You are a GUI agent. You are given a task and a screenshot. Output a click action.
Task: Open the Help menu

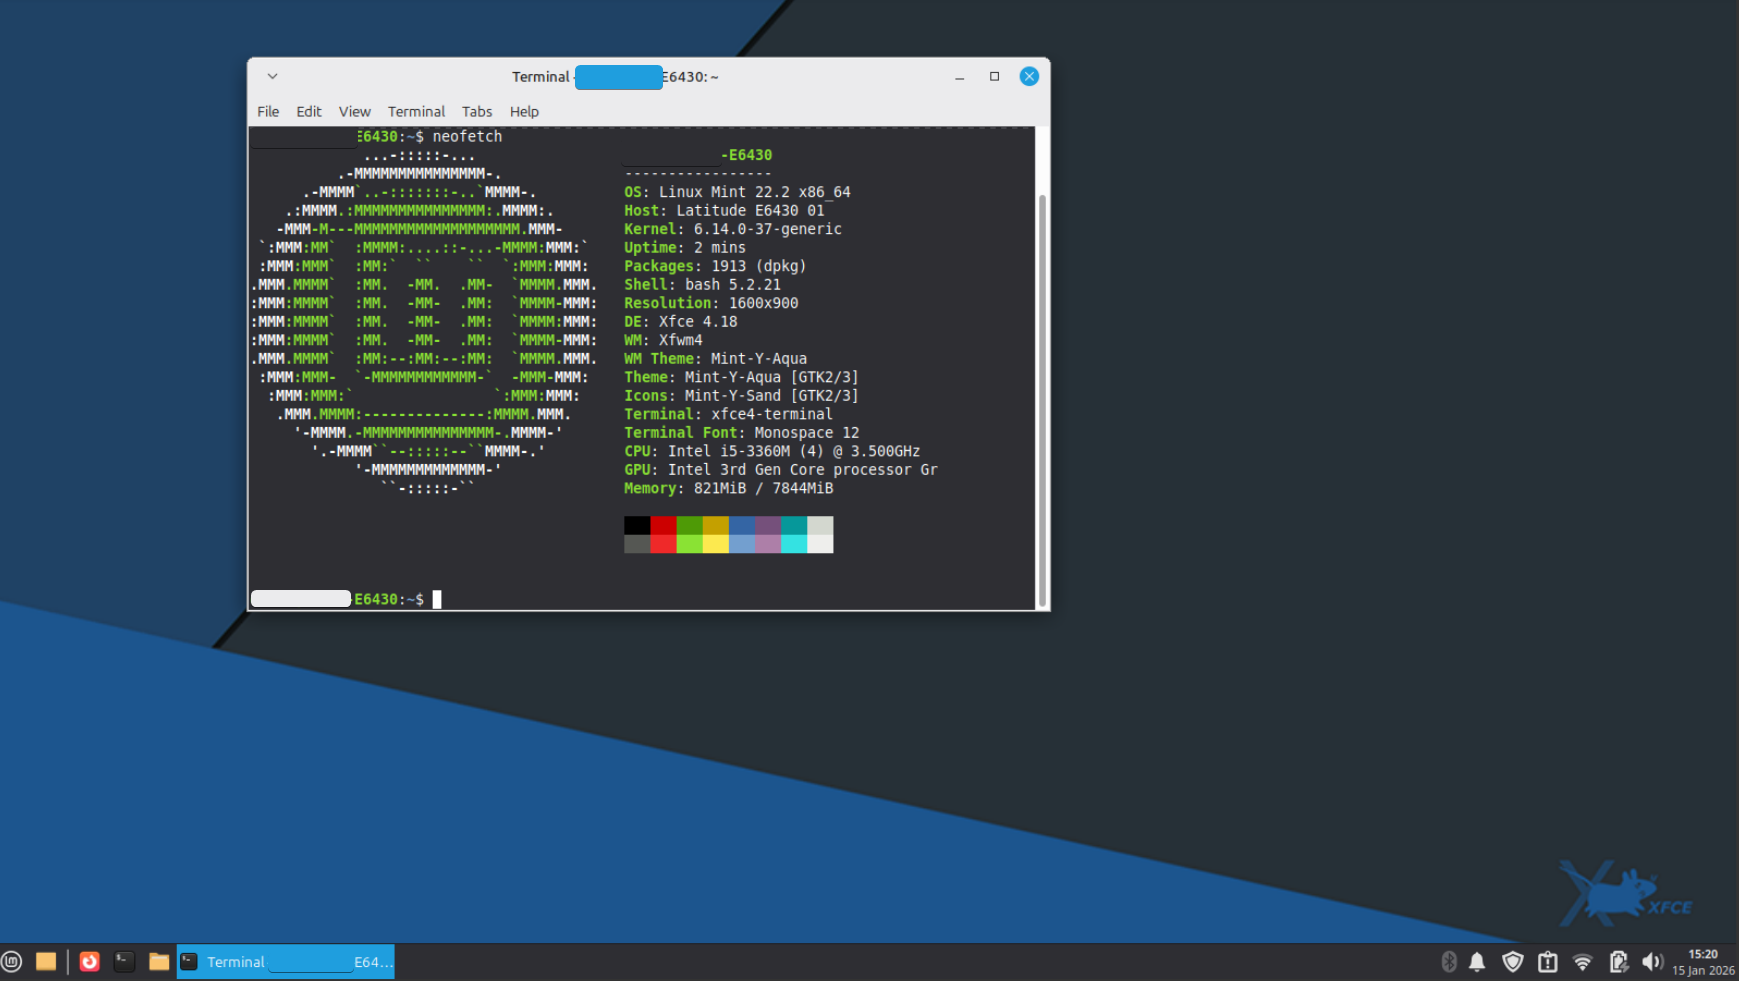point(524,112)
